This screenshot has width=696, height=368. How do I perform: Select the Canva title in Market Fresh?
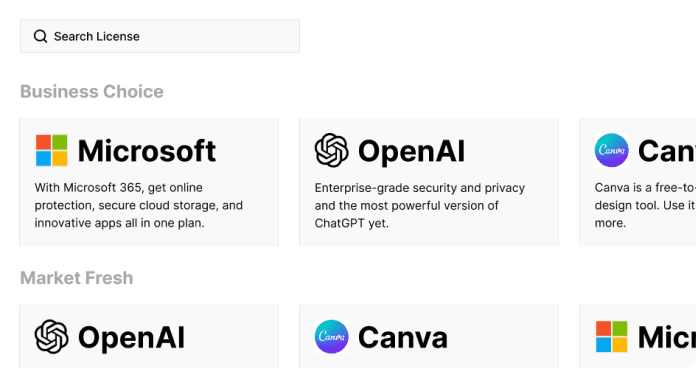pos(403,337)
